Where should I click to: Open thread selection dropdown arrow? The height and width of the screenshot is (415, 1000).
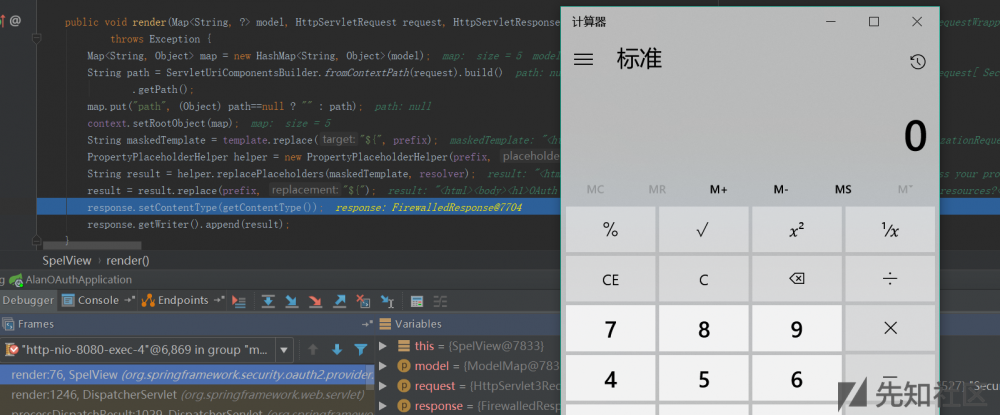[284, 349]
